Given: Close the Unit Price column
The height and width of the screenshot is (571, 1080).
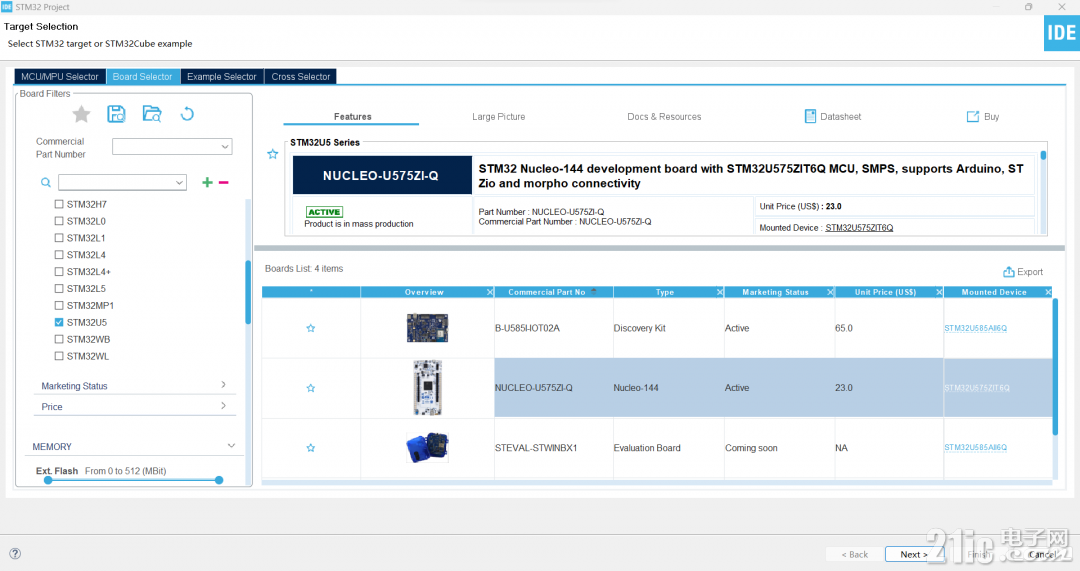Looking at the screenshot, I should [939, 292].
